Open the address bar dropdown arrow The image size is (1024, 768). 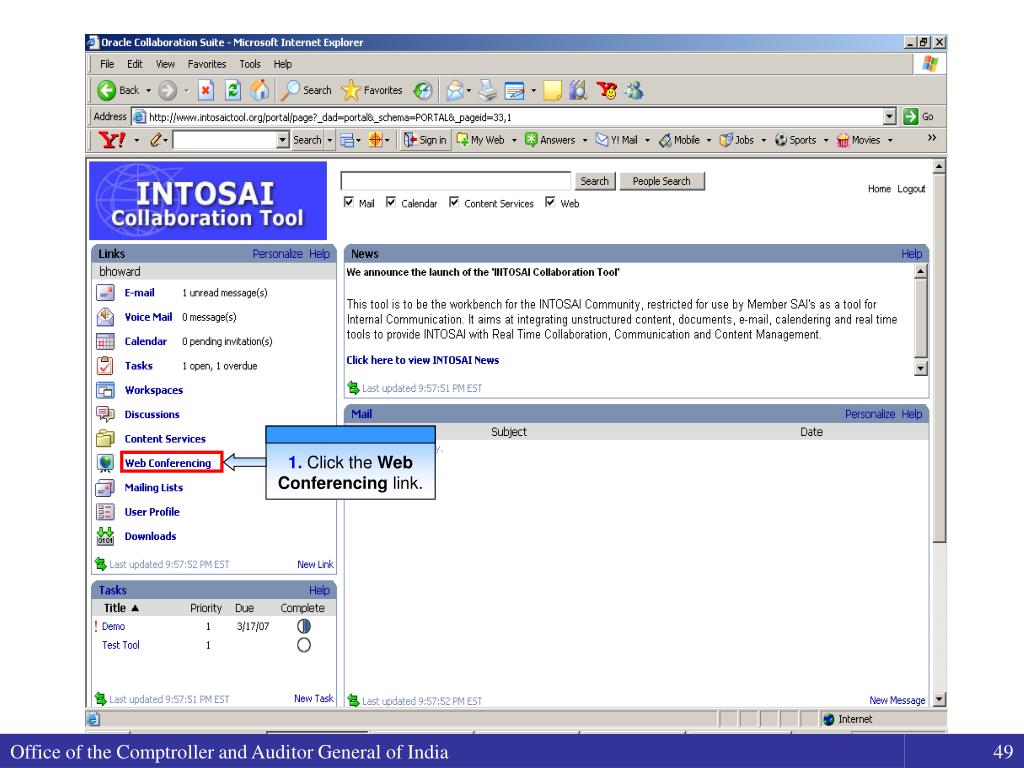pos(889,117)
